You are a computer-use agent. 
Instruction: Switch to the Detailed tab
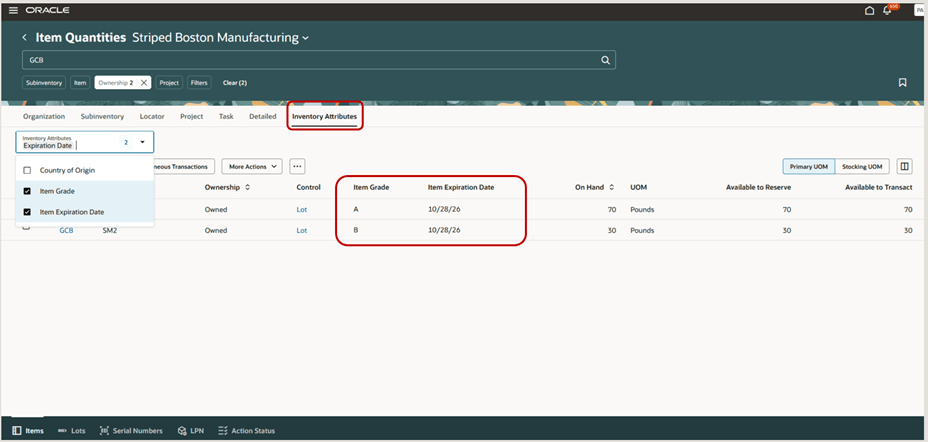pos(263,117)
